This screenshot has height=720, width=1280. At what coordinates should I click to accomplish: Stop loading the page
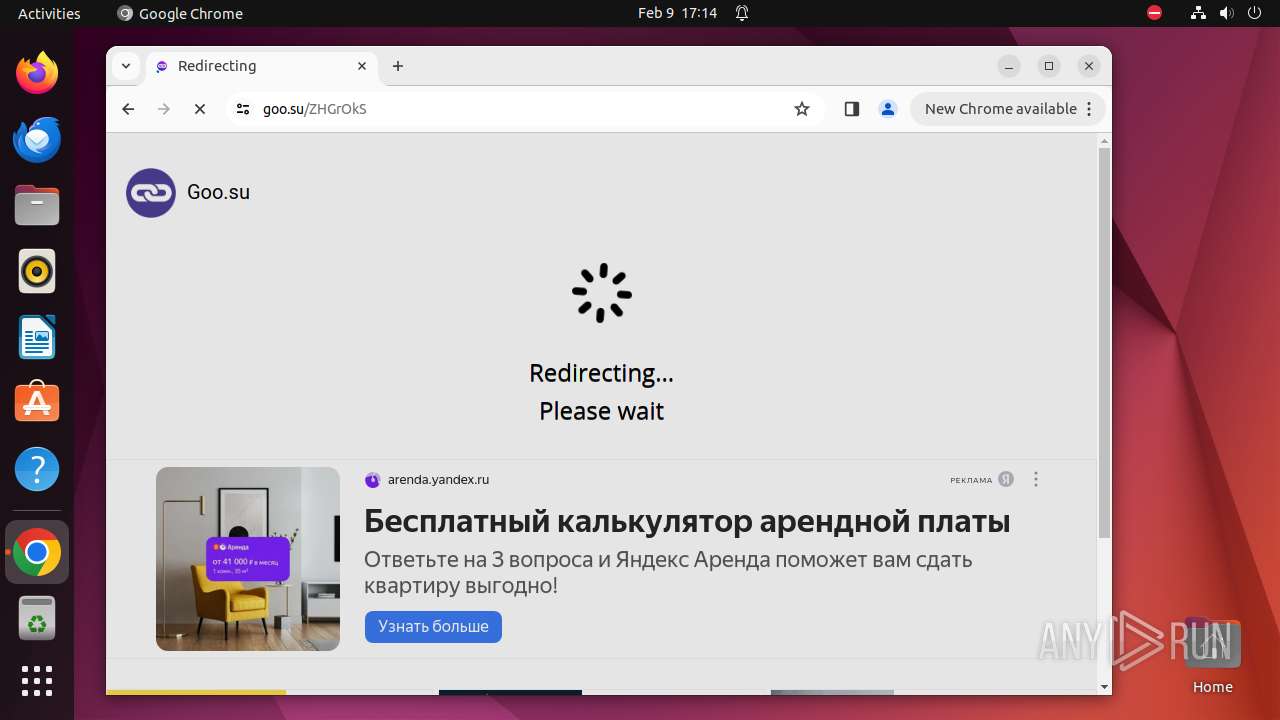coord(200,109)
